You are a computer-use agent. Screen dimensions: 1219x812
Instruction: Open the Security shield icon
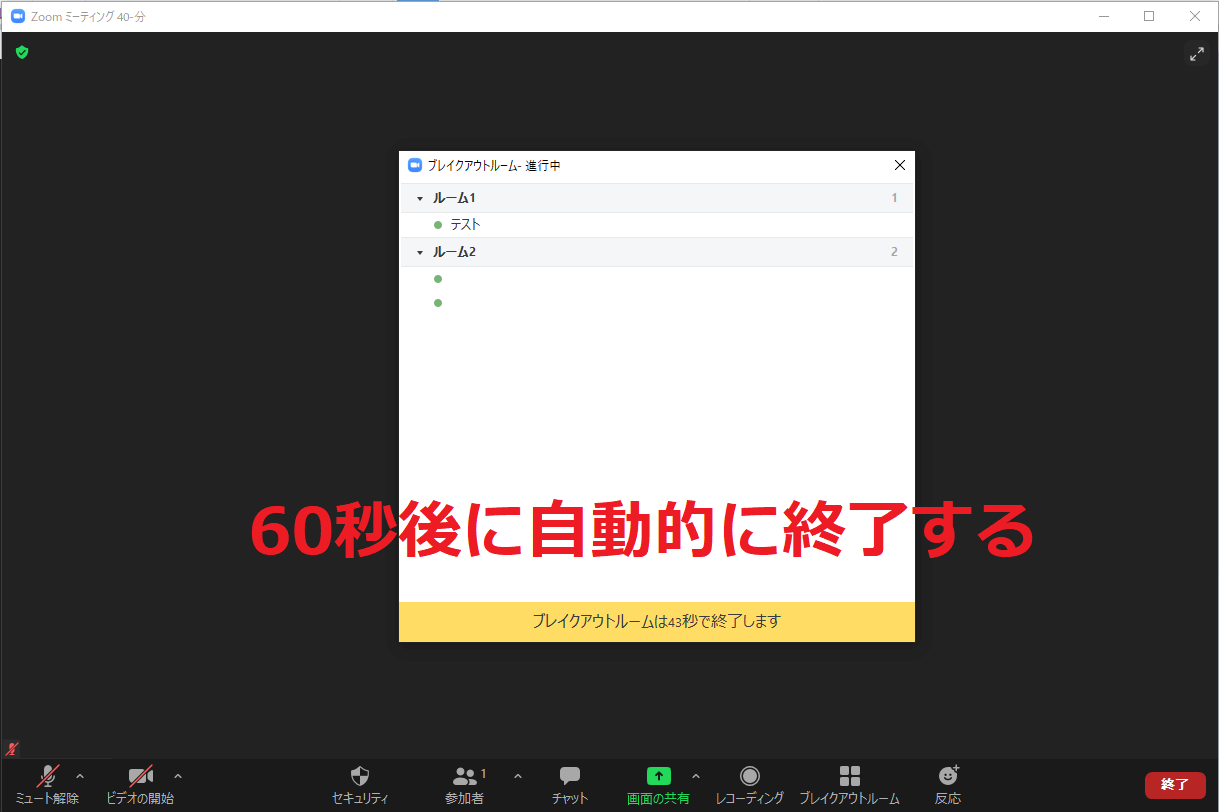360,777
